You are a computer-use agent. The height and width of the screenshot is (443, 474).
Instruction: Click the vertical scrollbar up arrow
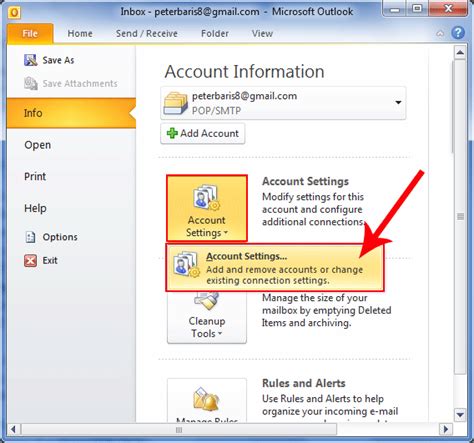pos(460,52)
